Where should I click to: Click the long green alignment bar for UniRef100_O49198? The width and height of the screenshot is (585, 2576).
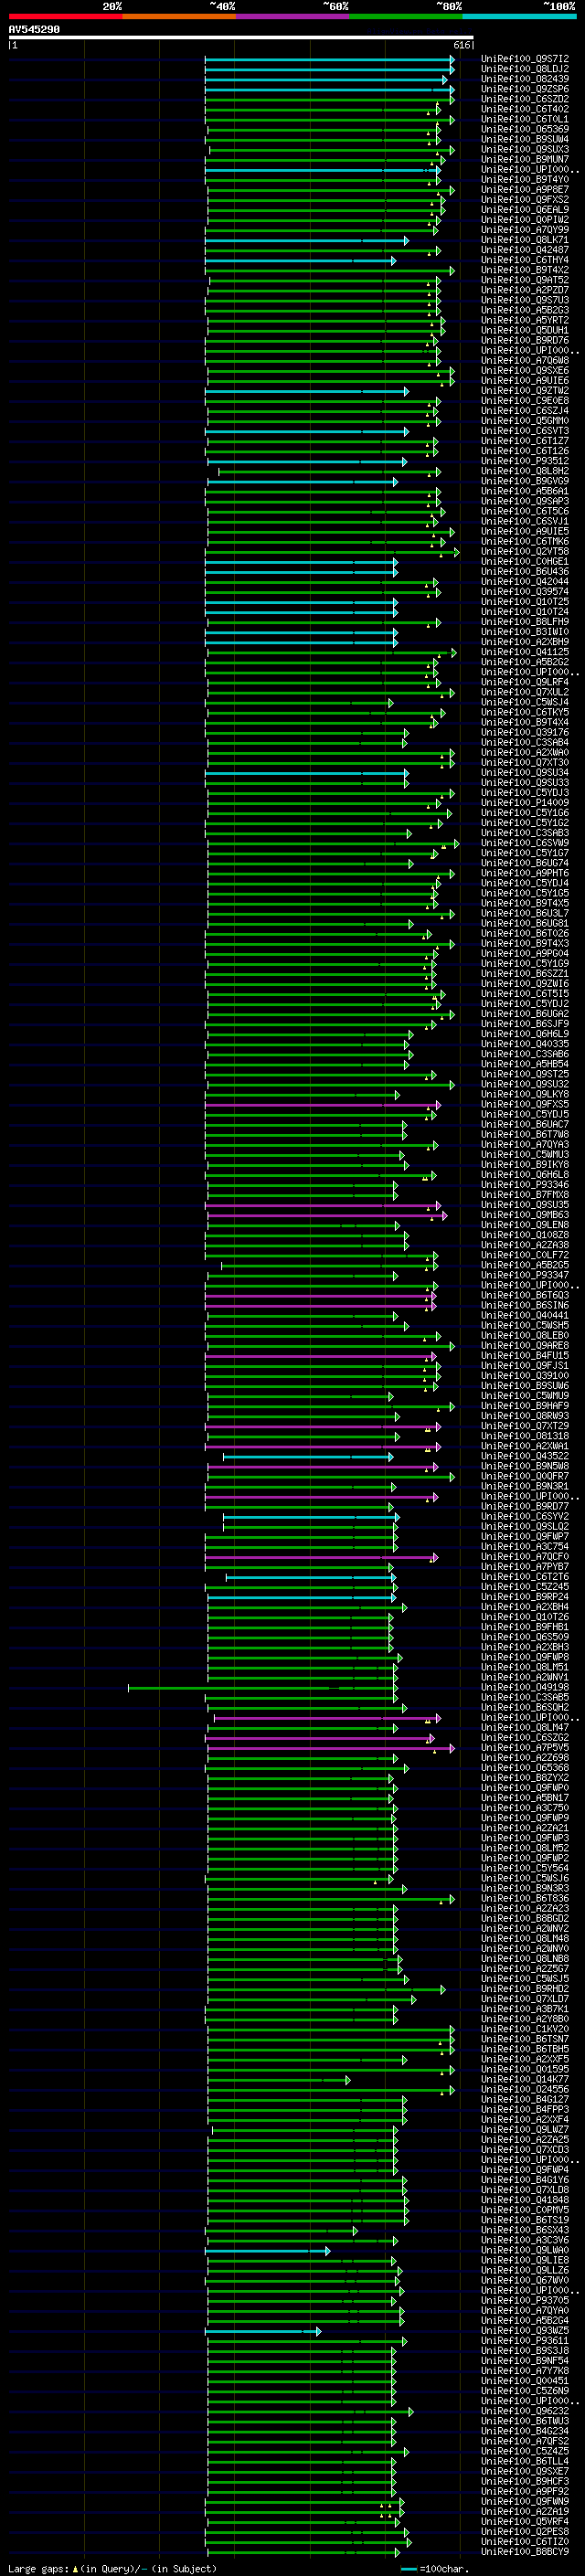[263, 1687]
